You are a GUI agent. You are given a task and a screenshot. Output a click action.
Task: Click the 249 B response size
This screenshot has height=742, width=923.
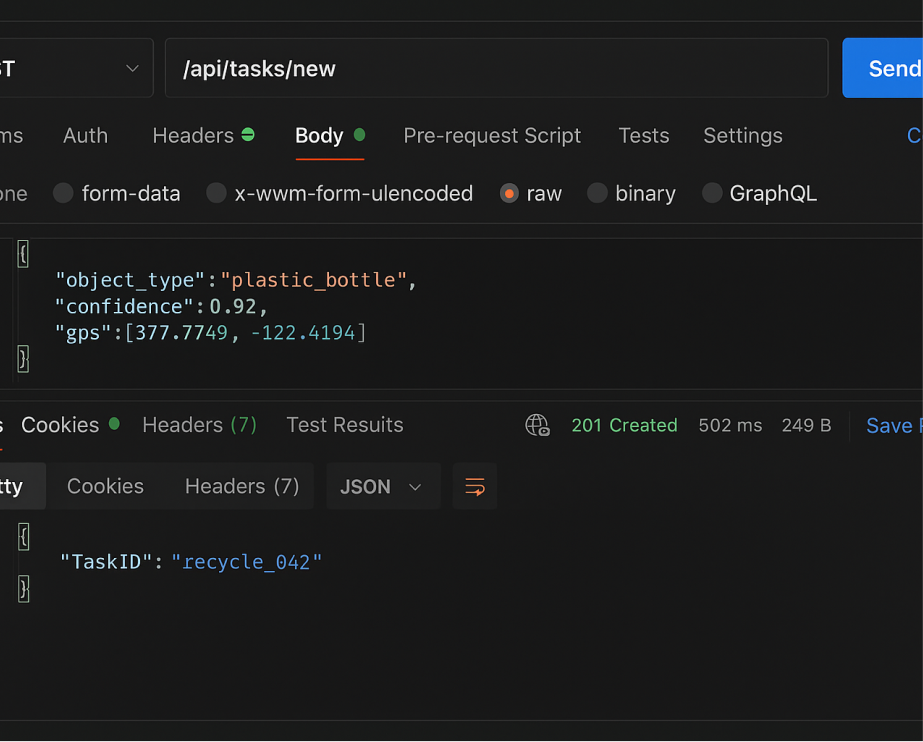806,425
